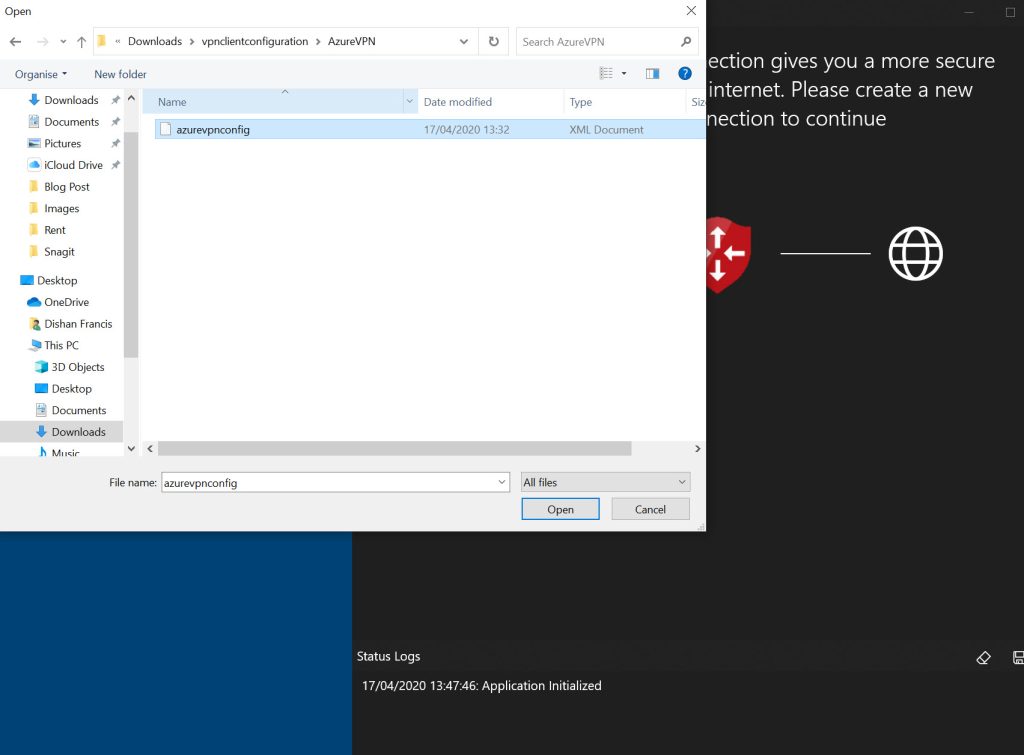Open the Snagit folder in the sidebar
The image size is (1024, 755).
tap(61, 251)
